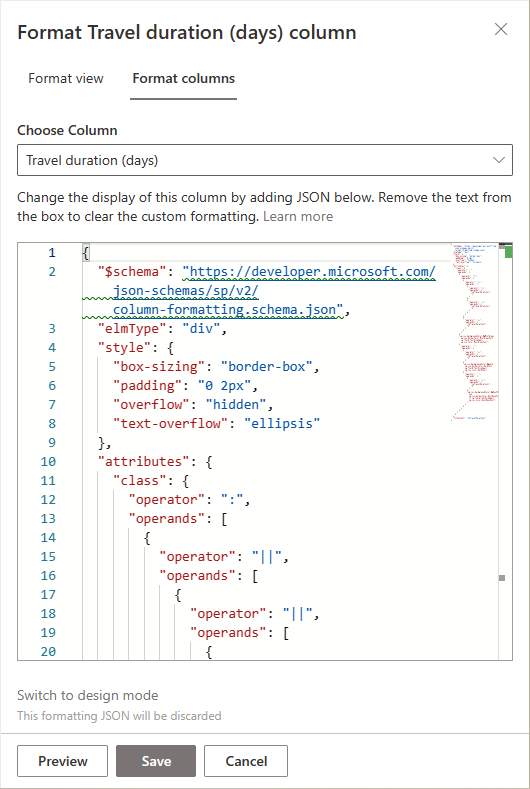Viewport: 530px width, 789px height.
Task: Click the "padding" key
Action: pos(145,385)
